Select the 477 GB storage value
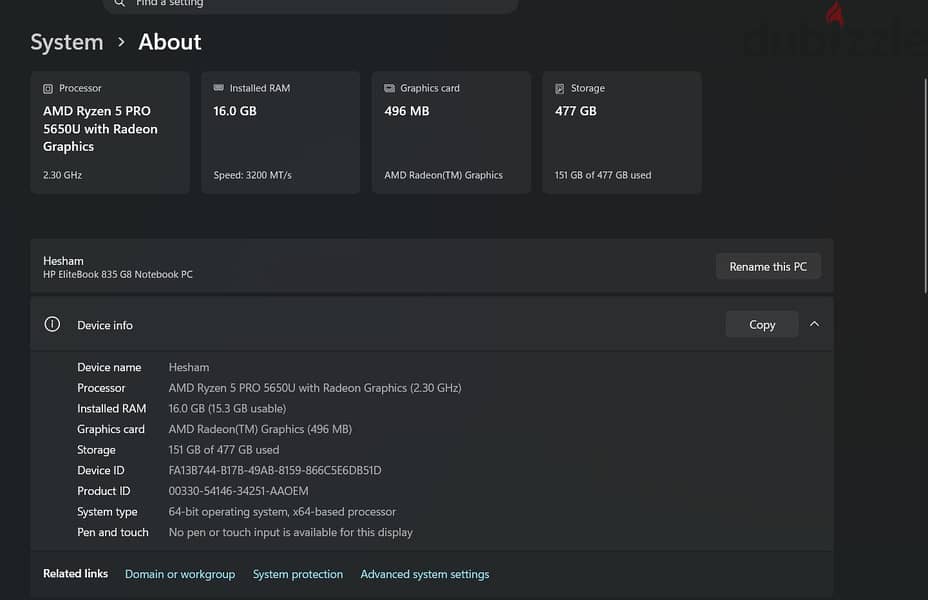The width and height of the screenshot is (928, 600). [576, 111]
